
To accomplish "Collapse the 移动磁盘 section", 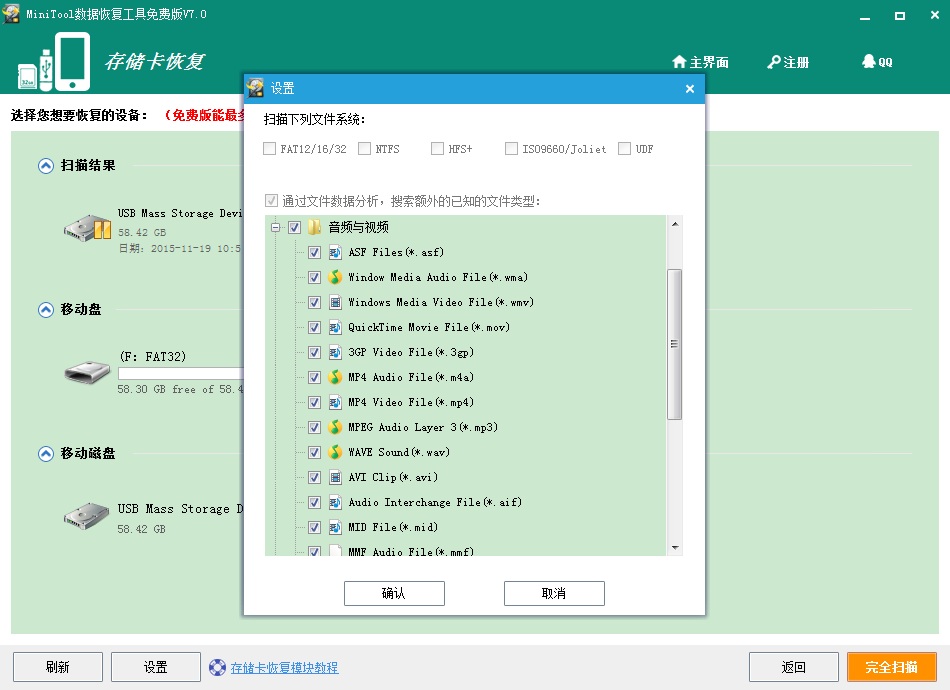I will 46,453.
